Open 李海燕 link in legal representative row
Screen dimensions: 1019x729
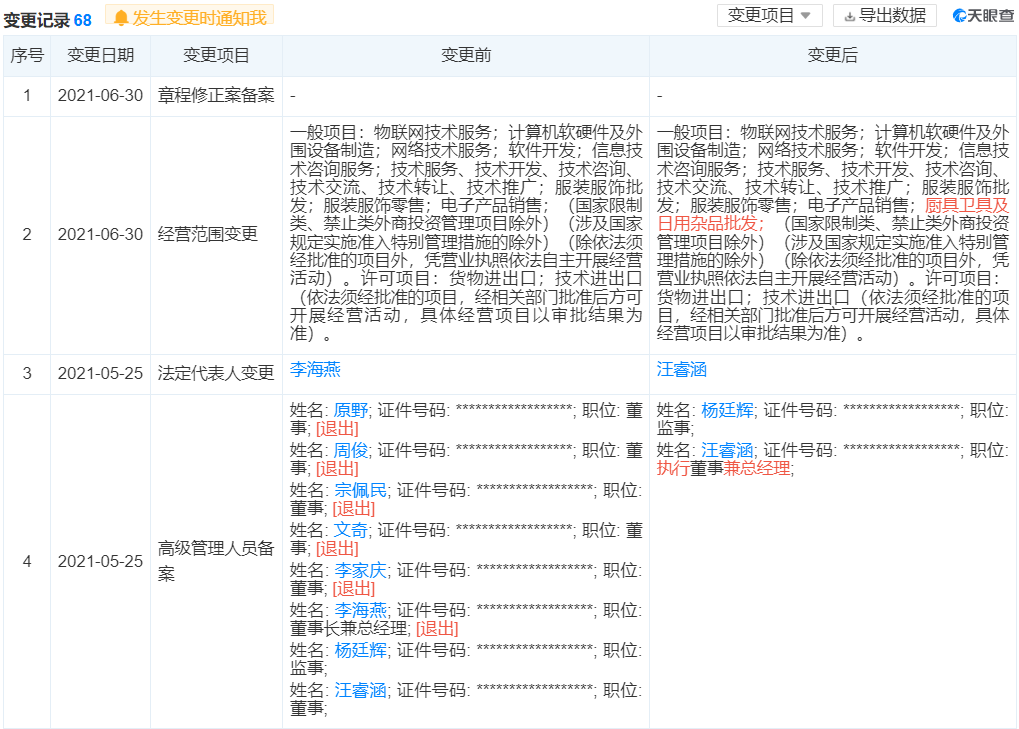[315, 370]
